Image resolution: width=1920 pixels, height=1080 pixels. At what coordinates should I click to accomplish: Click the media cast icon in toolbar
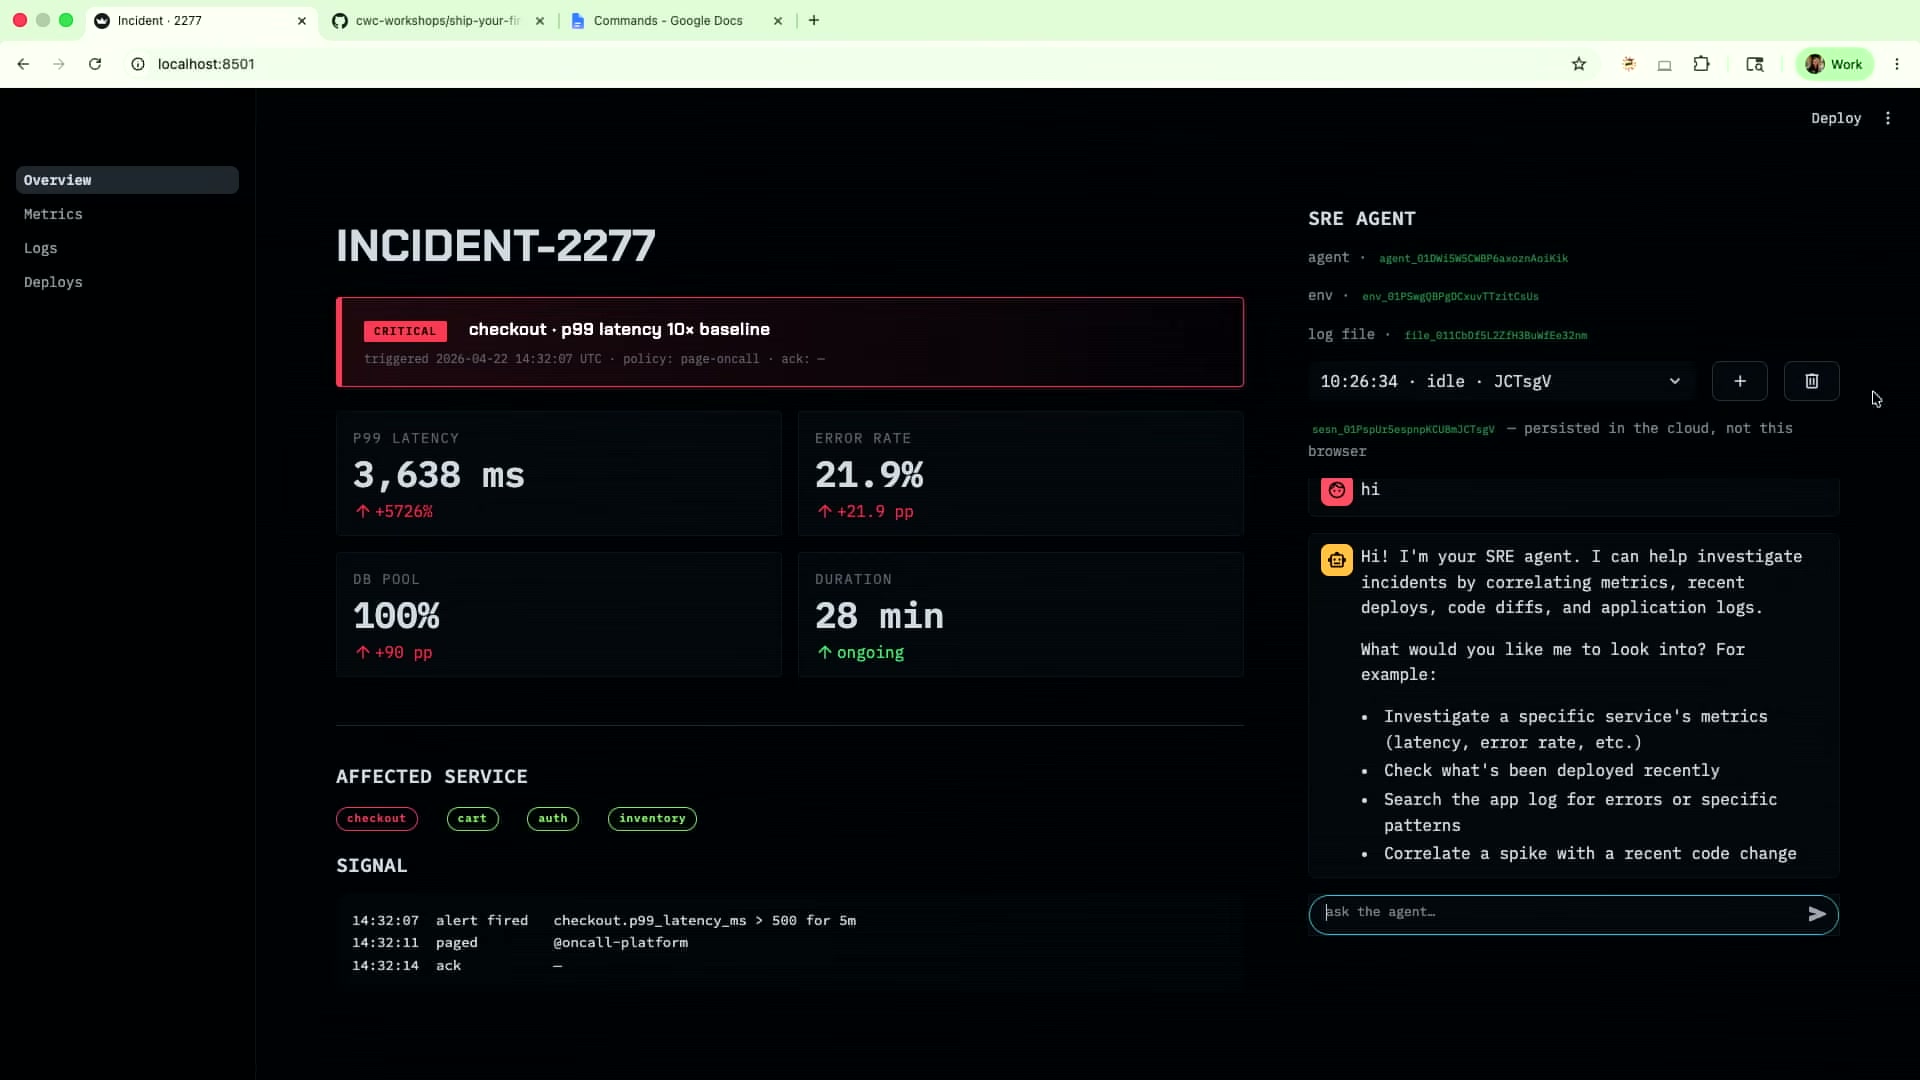(1665, 65)
